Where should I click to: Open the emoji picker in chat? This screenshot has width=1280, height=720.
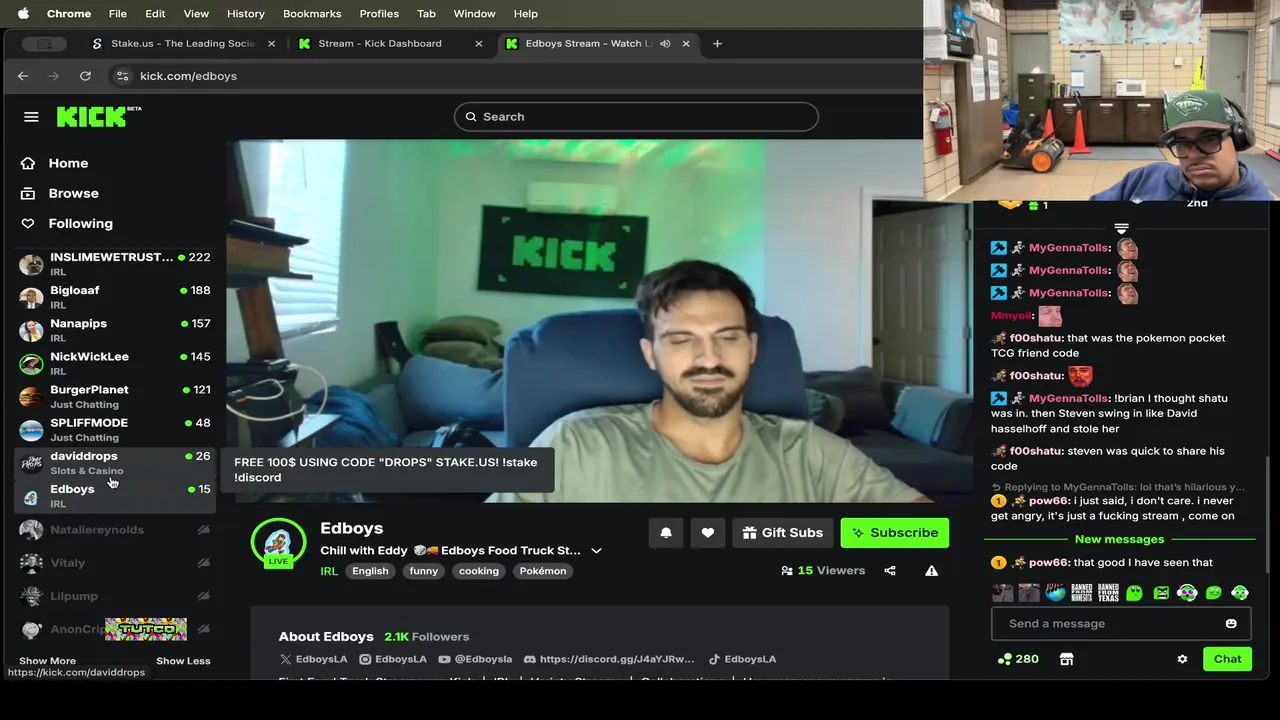1231,624
